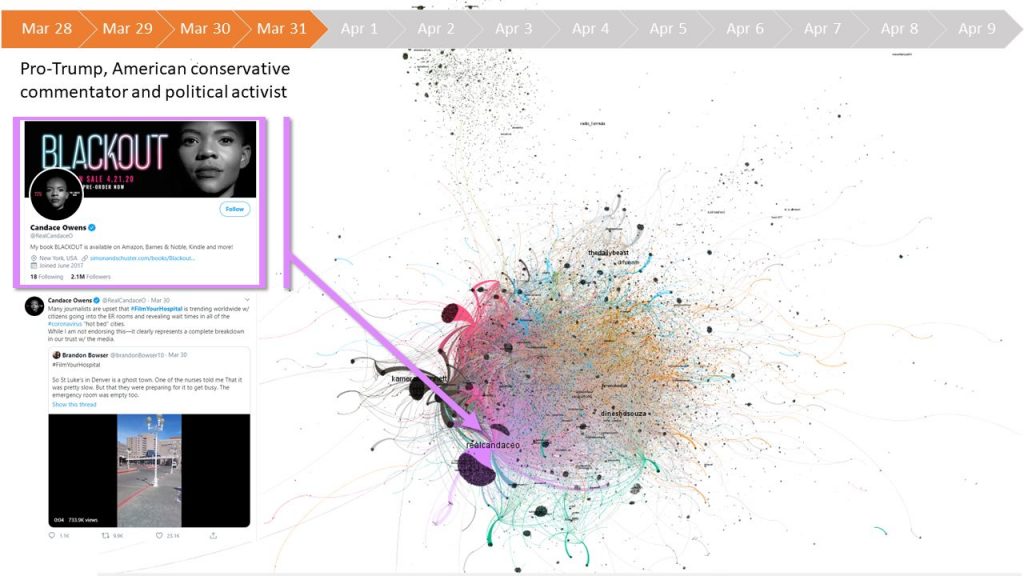Select the Mar 28 timeline step
The width and height of the screenshot is (1024, 576).
click(47, 28)
